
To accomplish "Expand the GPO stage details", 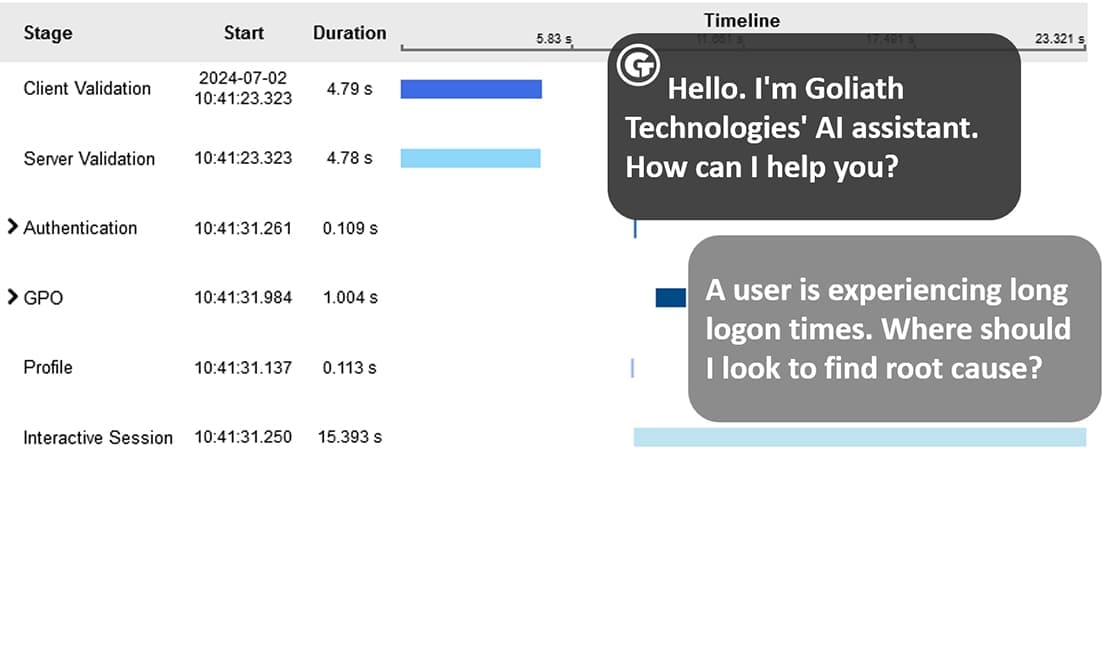I will click(x=12, y=297).
